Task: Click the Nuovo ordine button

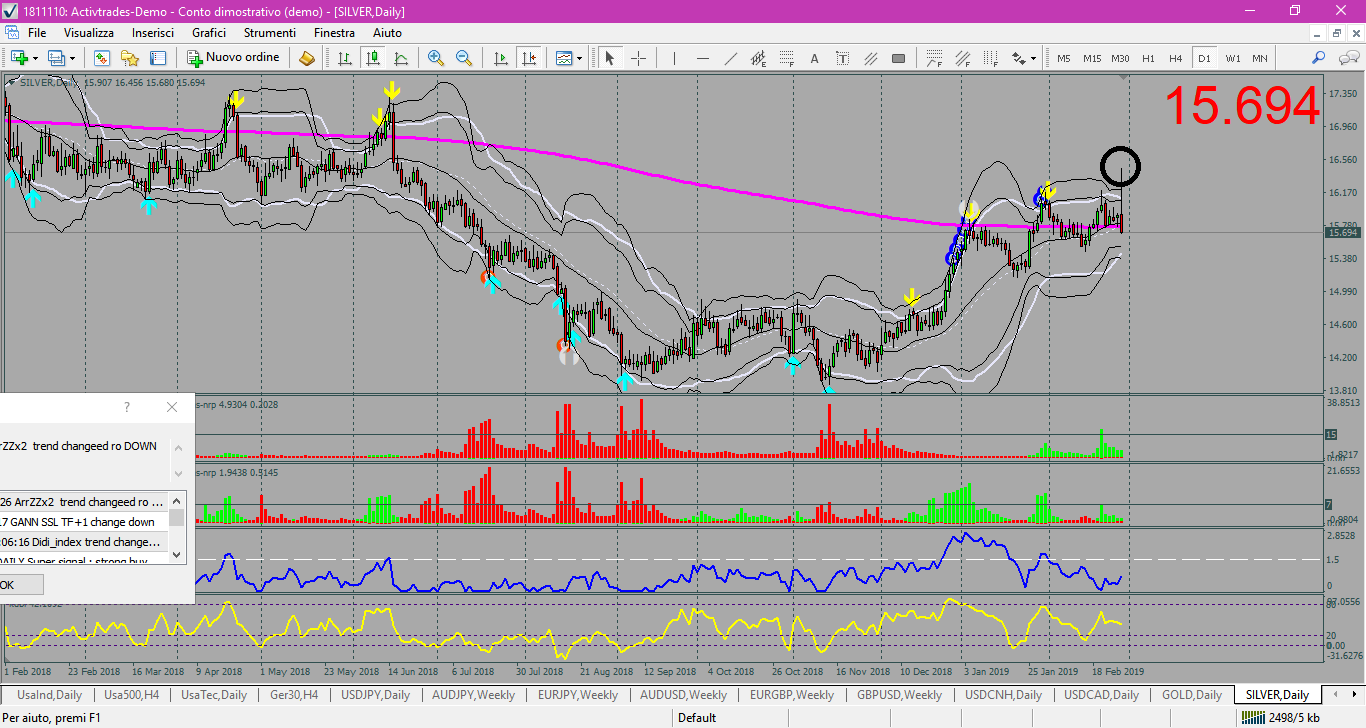Action: (x=234, y=58)
